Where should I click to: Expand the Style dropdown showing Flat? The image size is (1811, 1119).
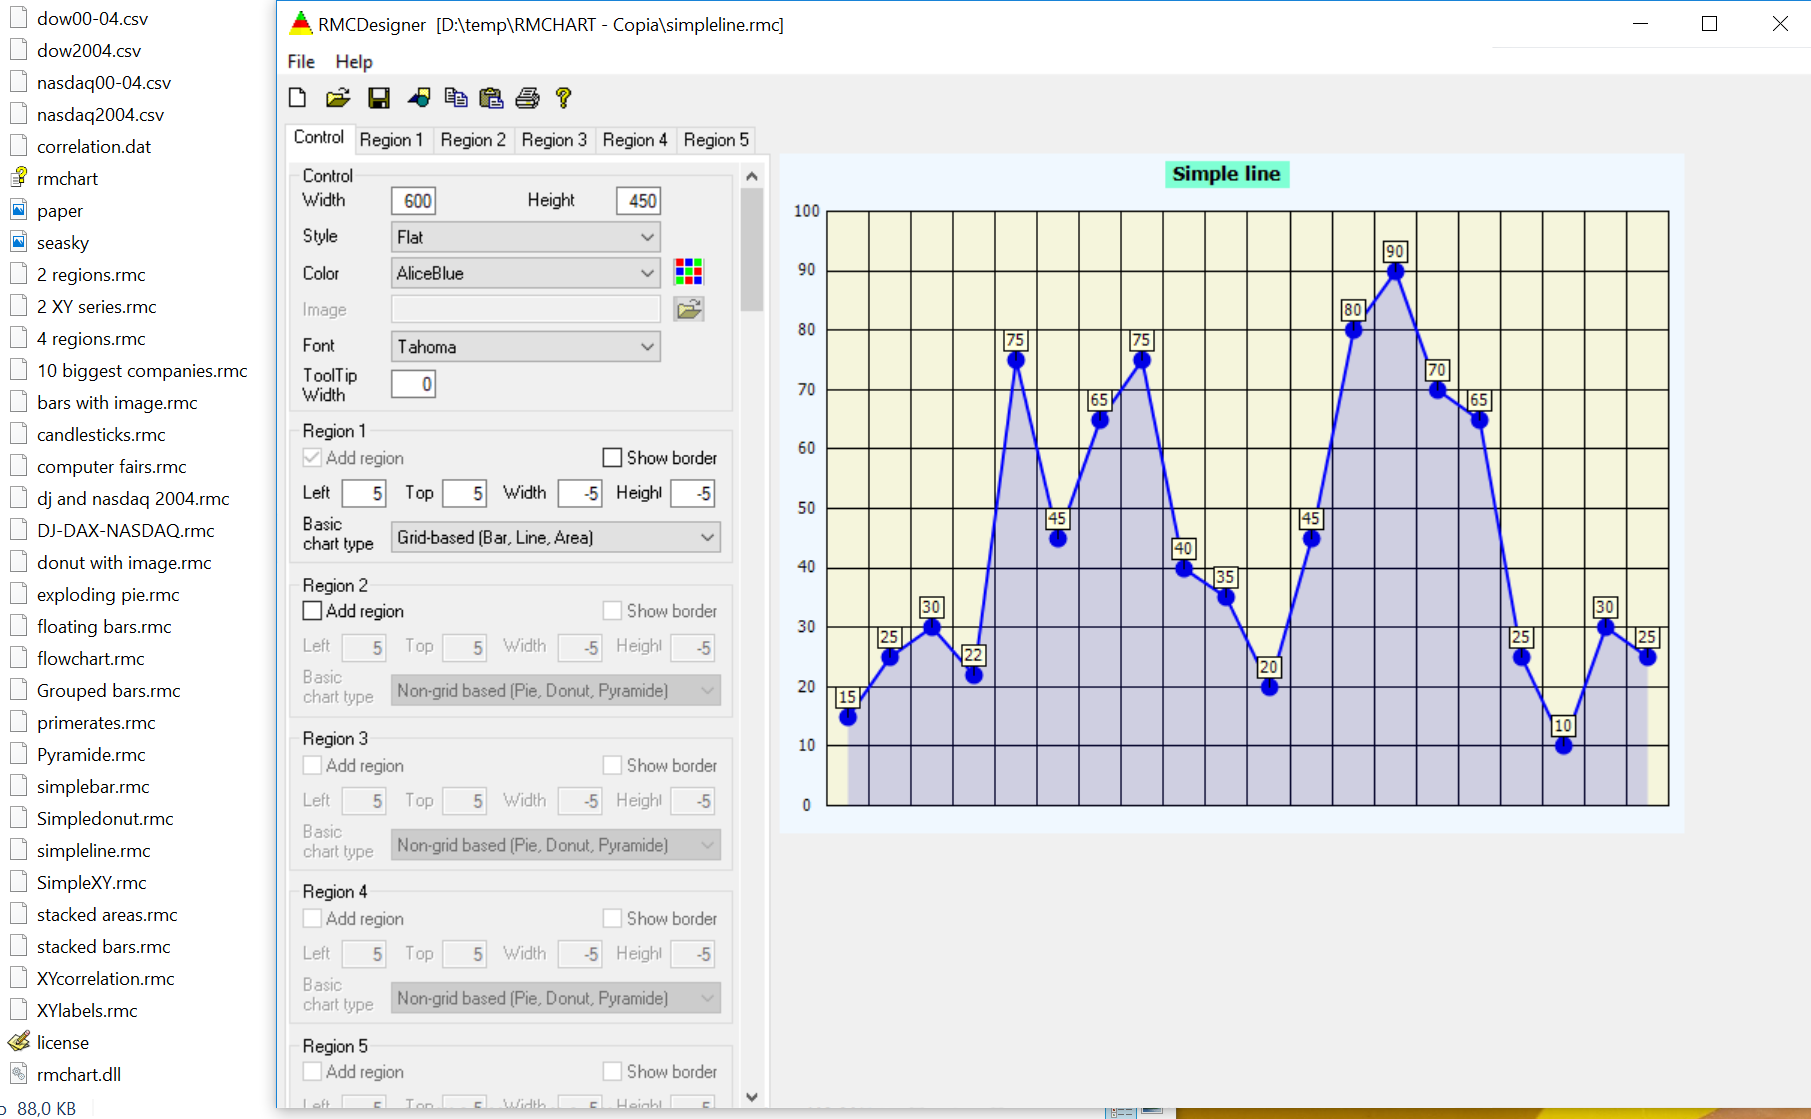(x=526, y=237)
